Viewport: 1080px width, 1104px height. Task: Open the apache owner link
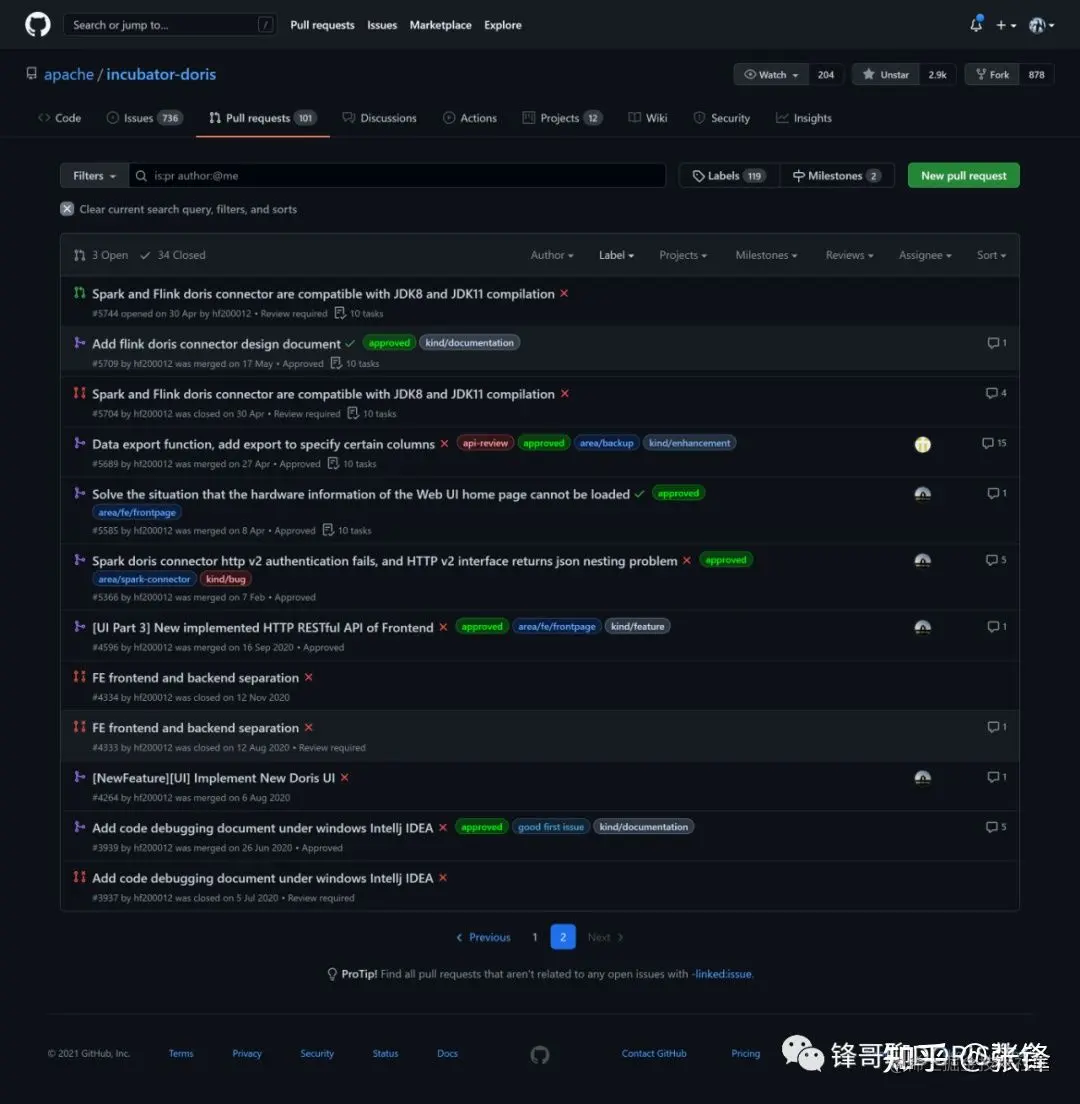(68, 74)
